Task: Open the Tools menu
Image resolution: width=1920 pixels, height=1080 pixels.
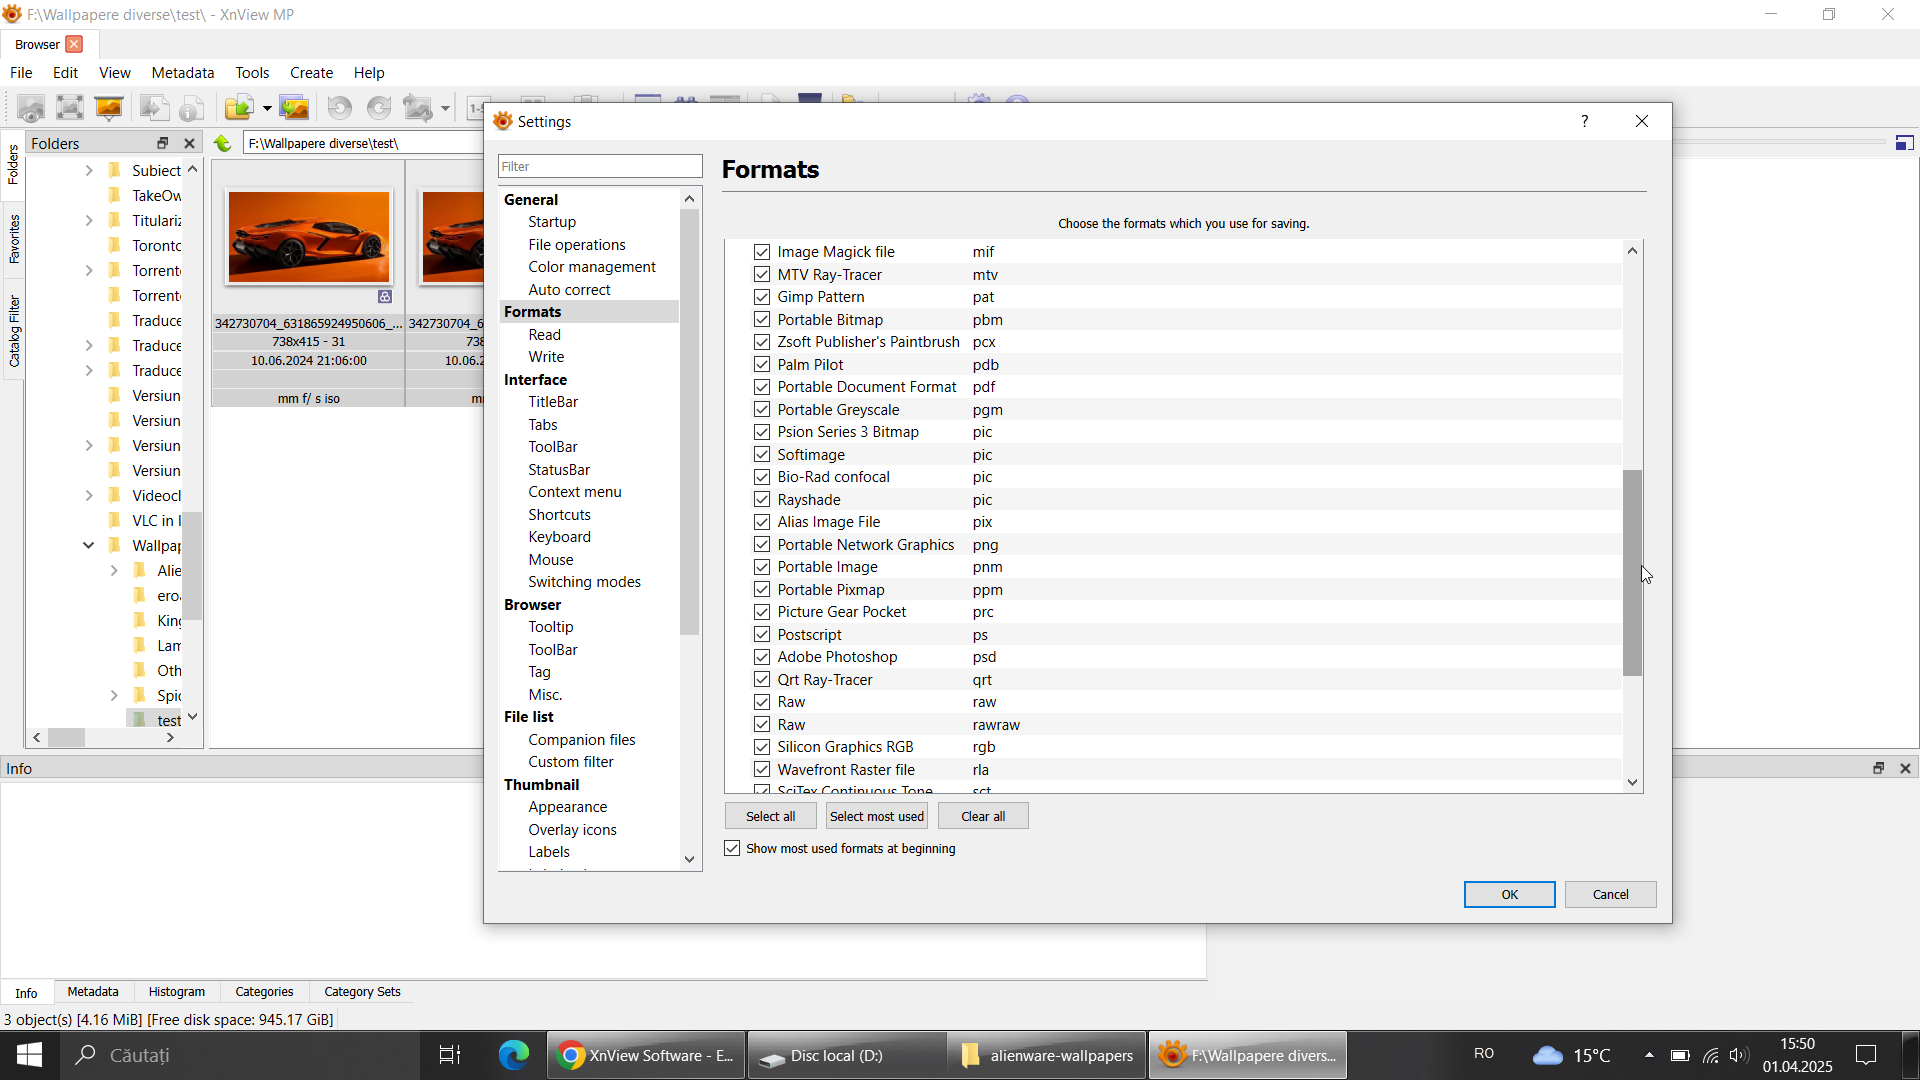Action: [x=252, y=73]
